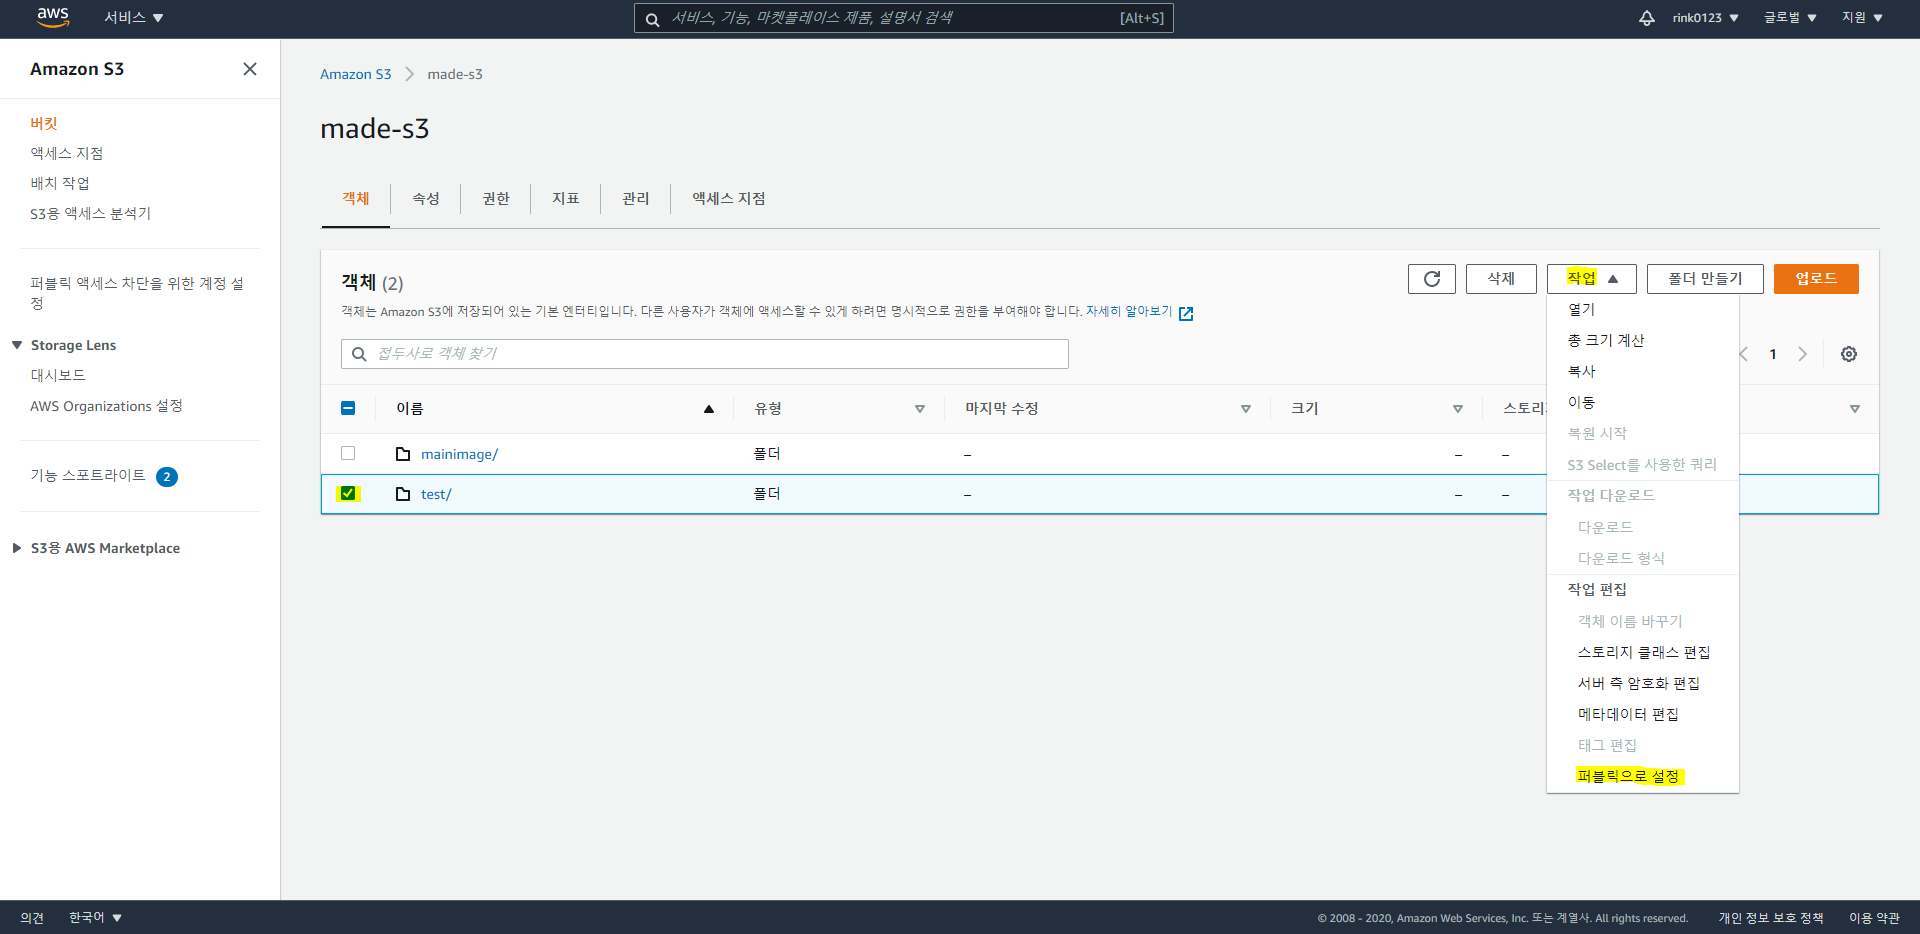Click the prefix object search field
This screenshot has width=1920, height=934.
tap(705, 354)
